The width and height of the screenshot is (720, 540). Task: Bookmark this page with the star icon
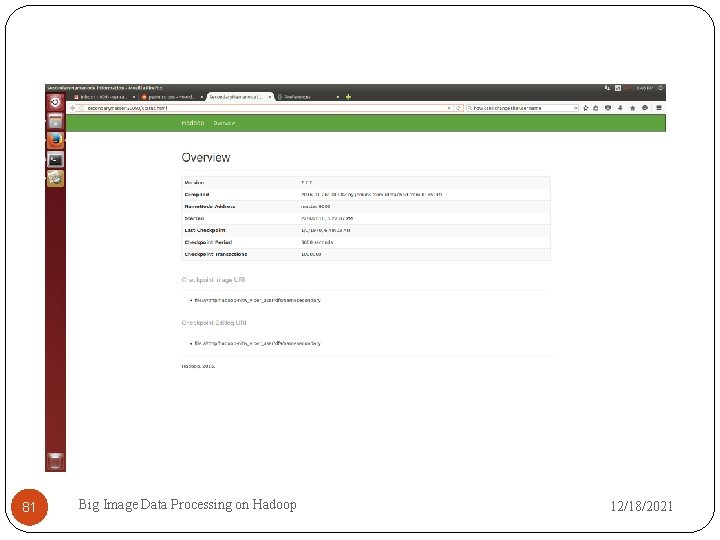tap(585, 108)
